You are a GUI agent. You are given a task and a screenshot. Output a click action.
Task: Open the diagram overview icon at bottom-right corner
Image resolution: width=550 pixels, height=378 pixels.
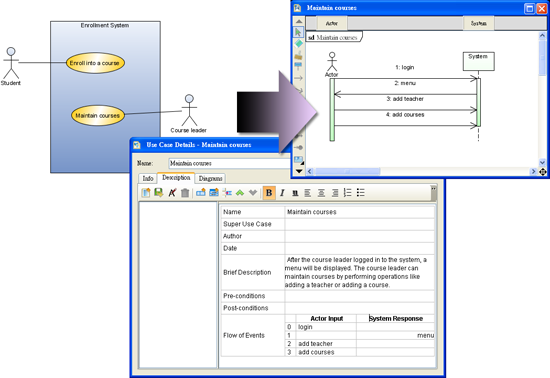tap(542, 171)
